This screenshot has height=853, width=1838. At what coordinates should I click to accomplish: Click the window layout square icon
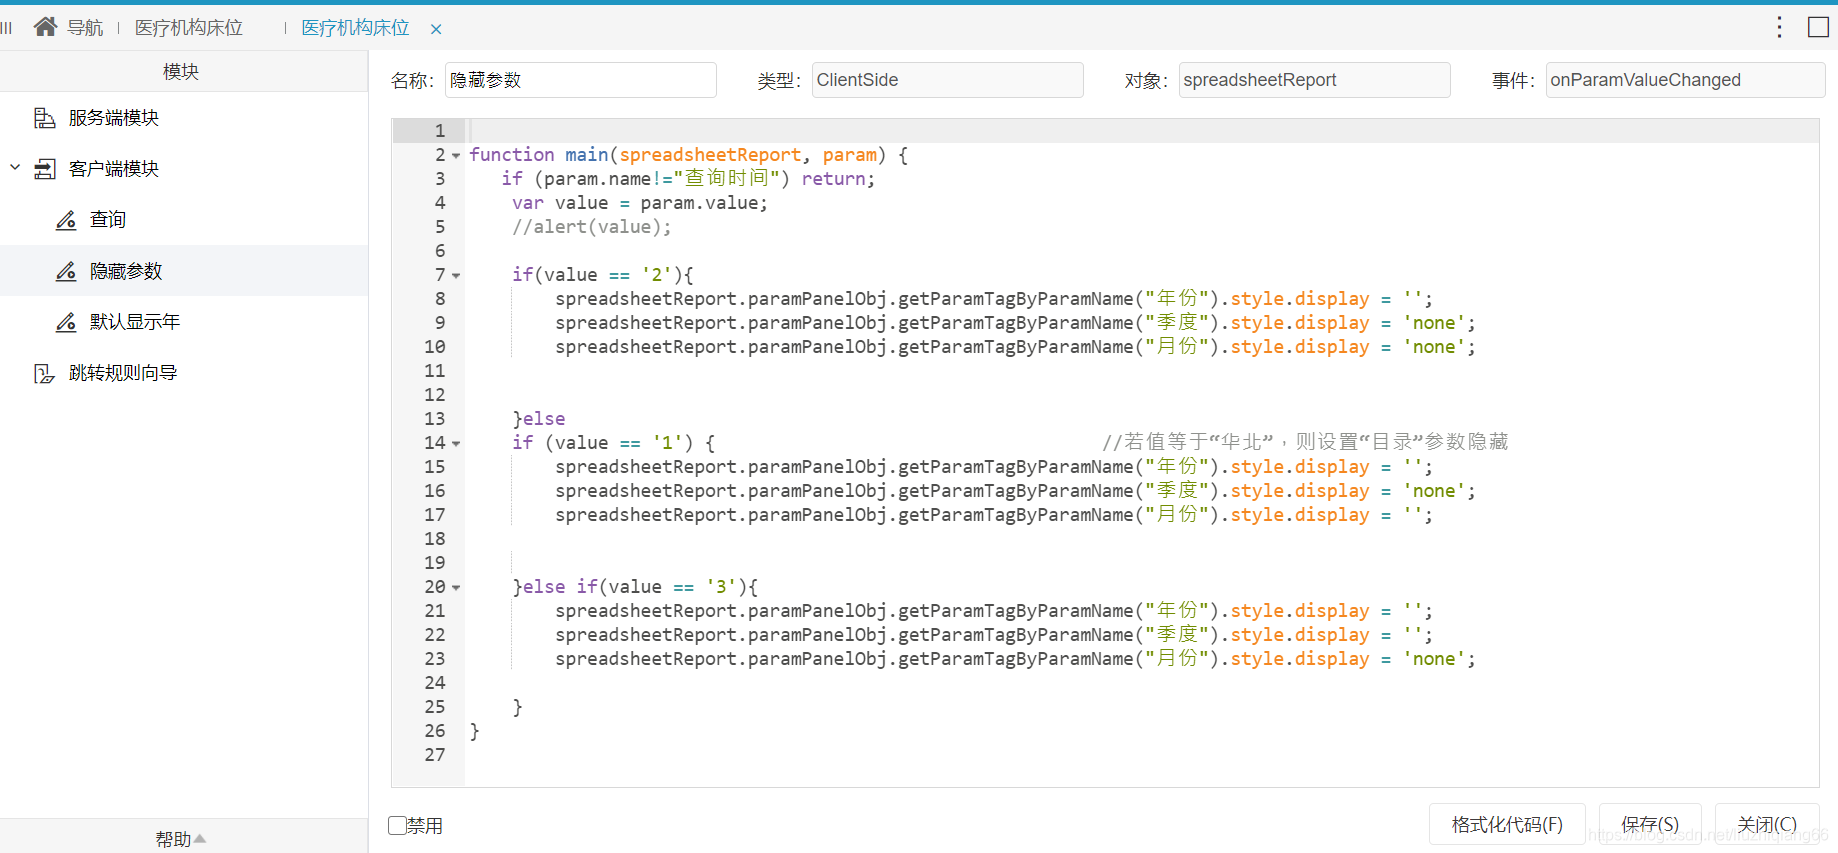(x=1818, y=27)
